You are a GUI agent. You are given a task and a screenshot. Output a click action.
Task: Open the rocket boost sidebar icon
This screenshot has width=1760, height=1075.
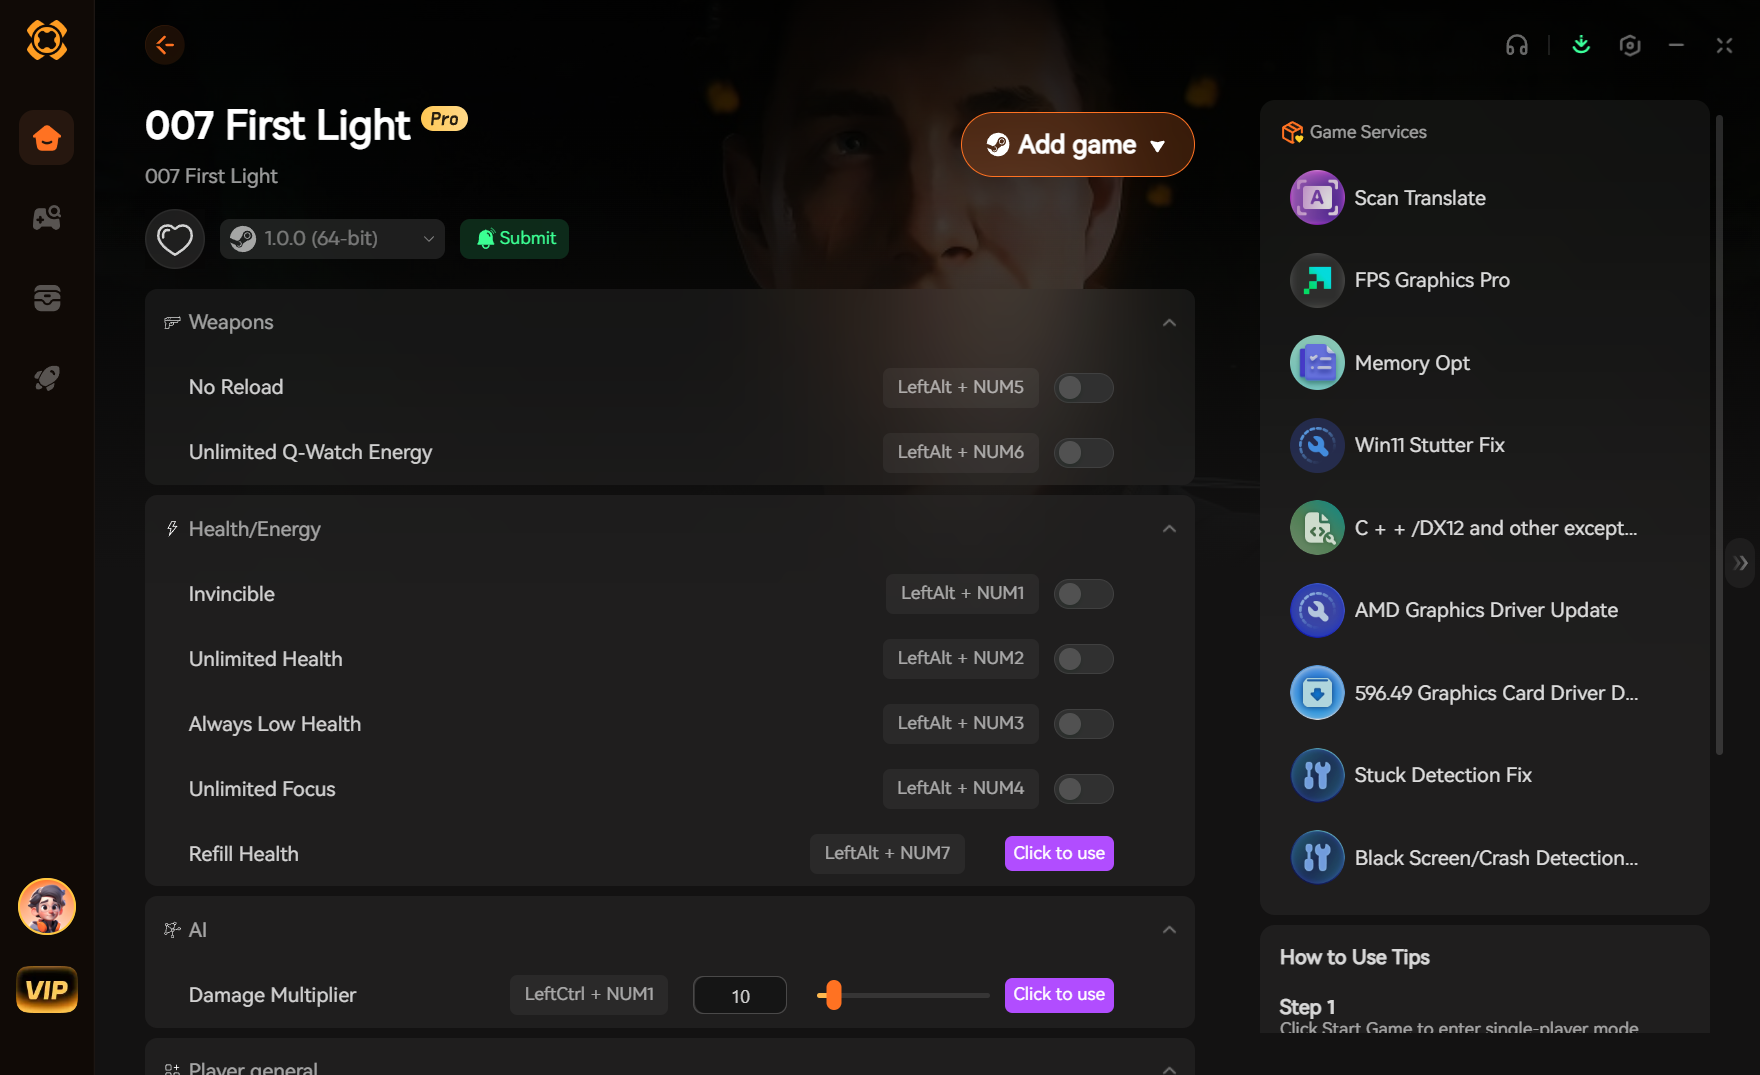click(x=46, y=378)
